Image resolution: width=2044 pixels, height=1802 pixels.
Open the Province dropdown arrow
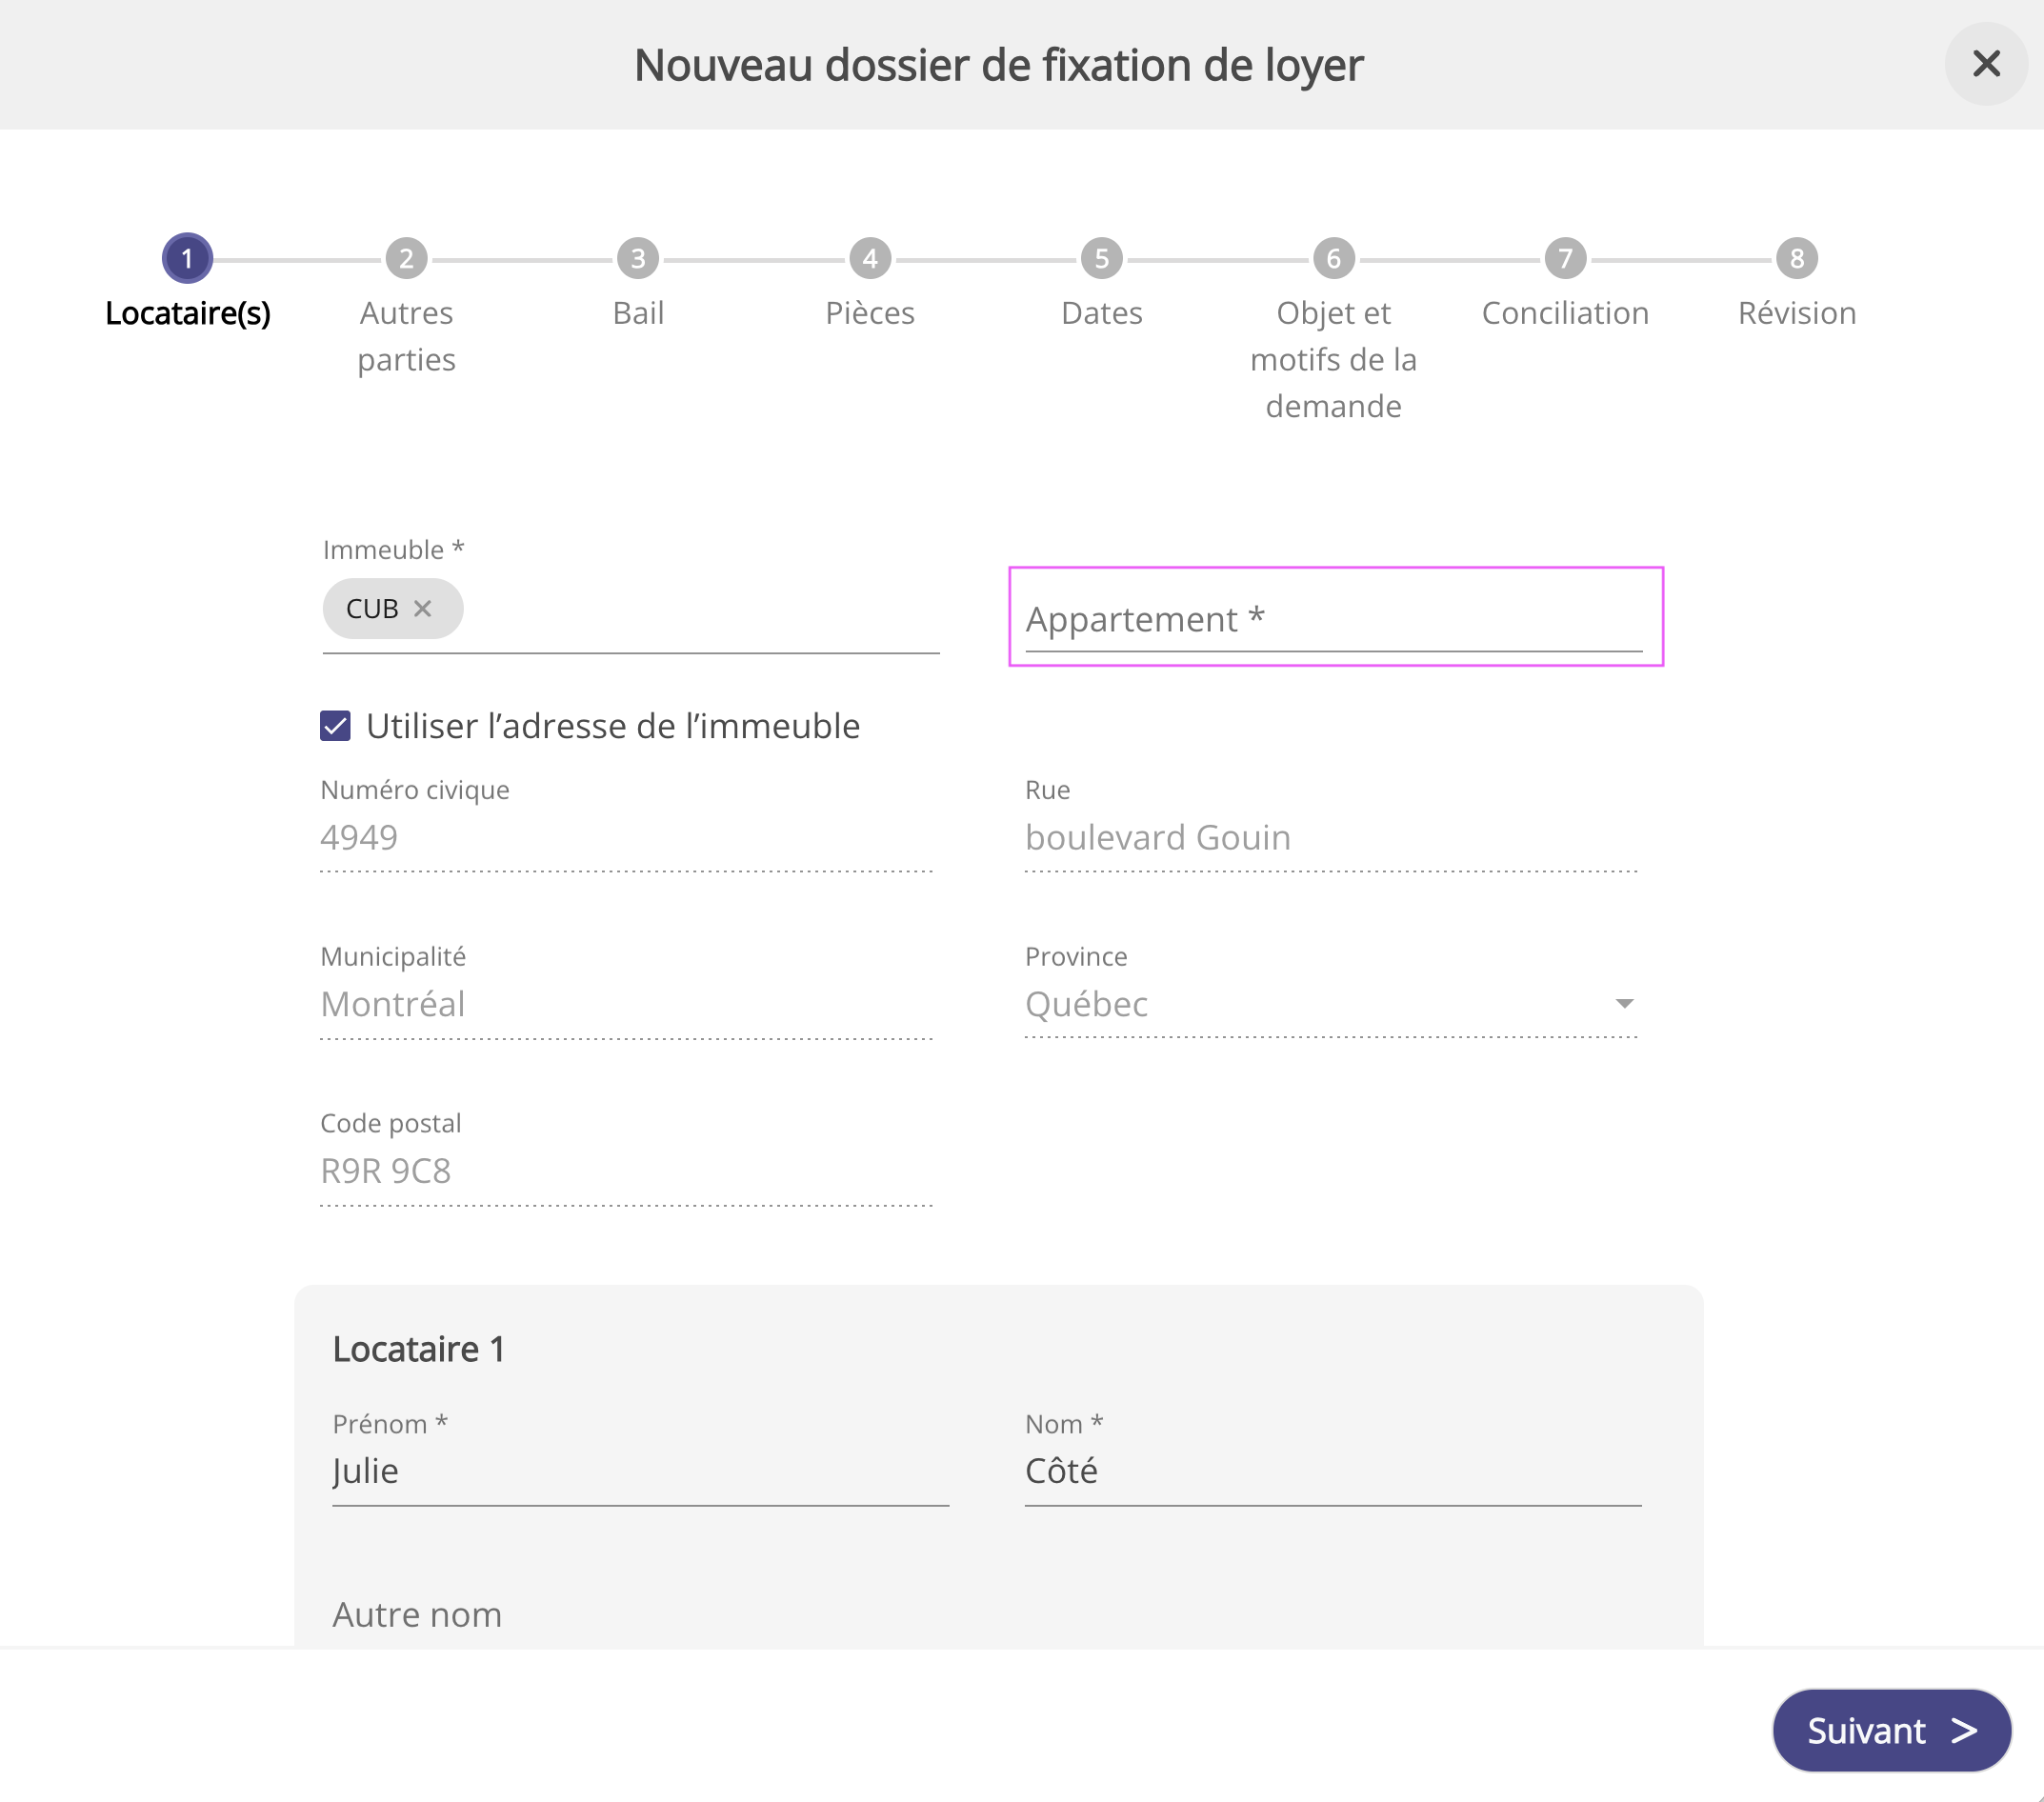click(1624, 1003)
